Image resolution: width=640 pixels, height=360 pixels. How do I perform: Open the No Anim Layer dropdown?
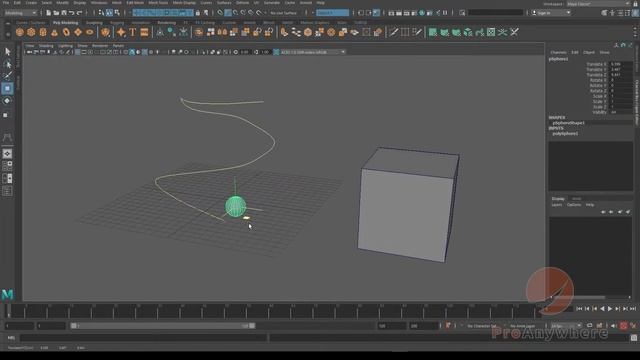tap(524, 326)
